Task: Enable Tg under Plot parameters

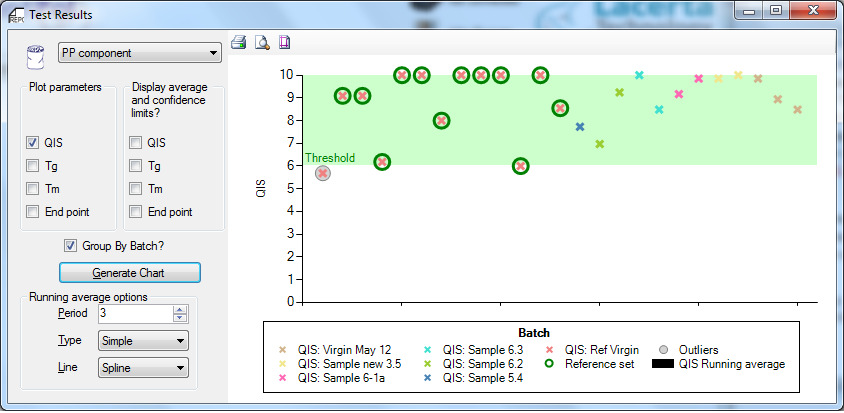Action: [x=34, y=166]
